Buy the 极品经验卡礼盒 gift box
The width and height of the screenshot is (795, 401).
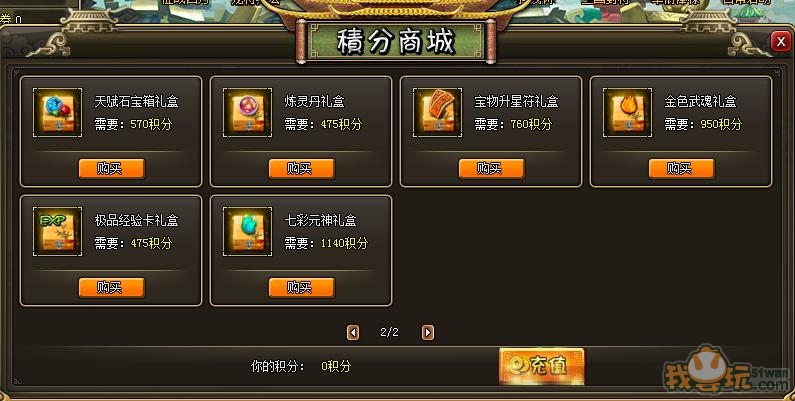click(112, 288)
